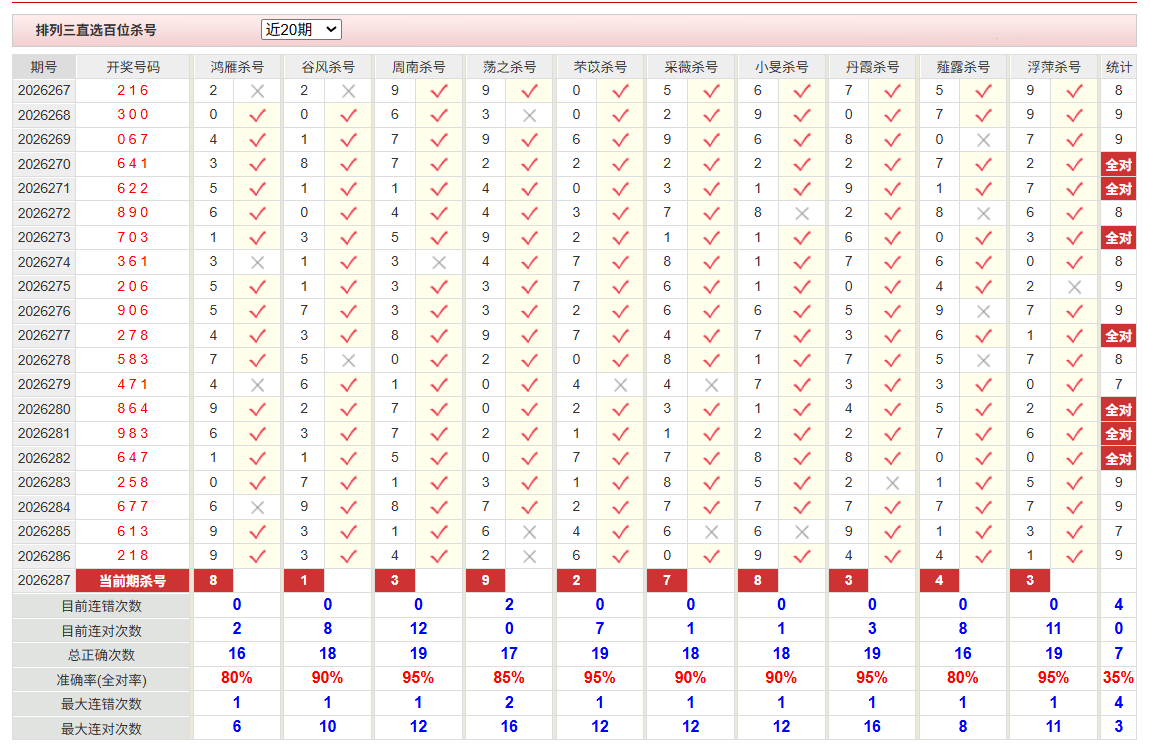Click 鸿雁杀号 cross mark in row 2026267
The image size is (1150, 750).
(257, 91)
